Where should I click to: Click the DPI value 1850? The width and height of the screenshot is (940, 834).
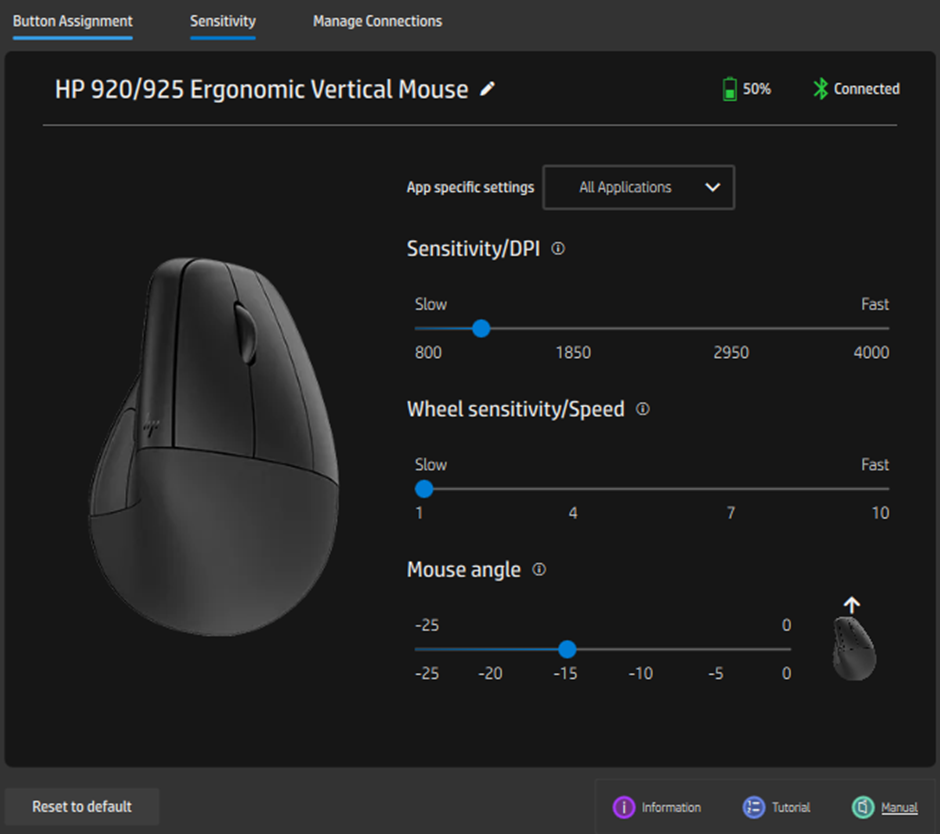click(573, 353)
